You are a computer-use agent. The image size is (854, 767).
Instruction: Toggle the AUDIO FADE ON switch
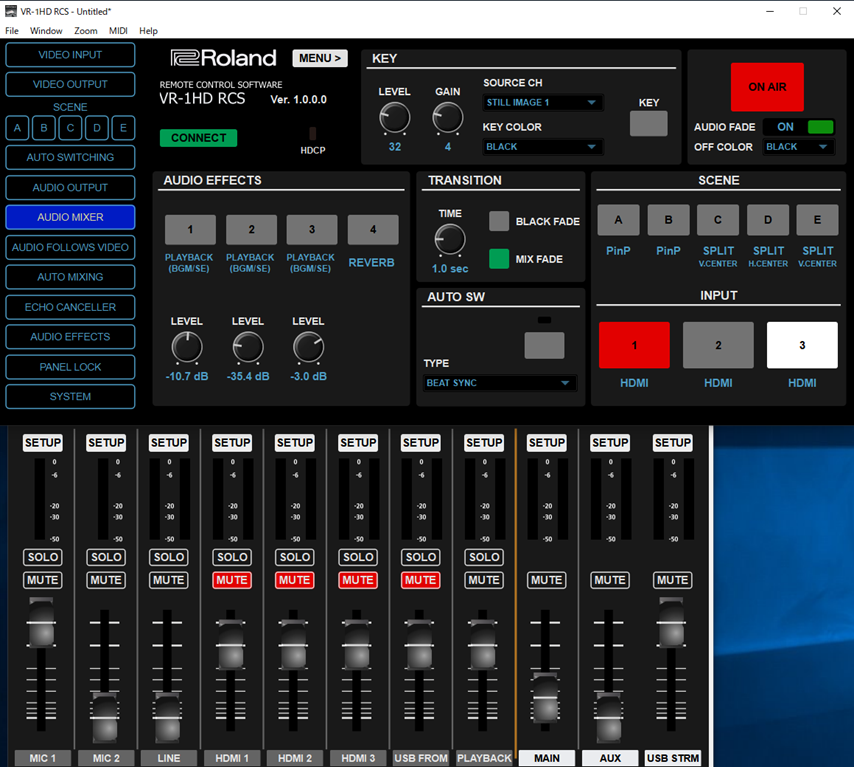820,127
